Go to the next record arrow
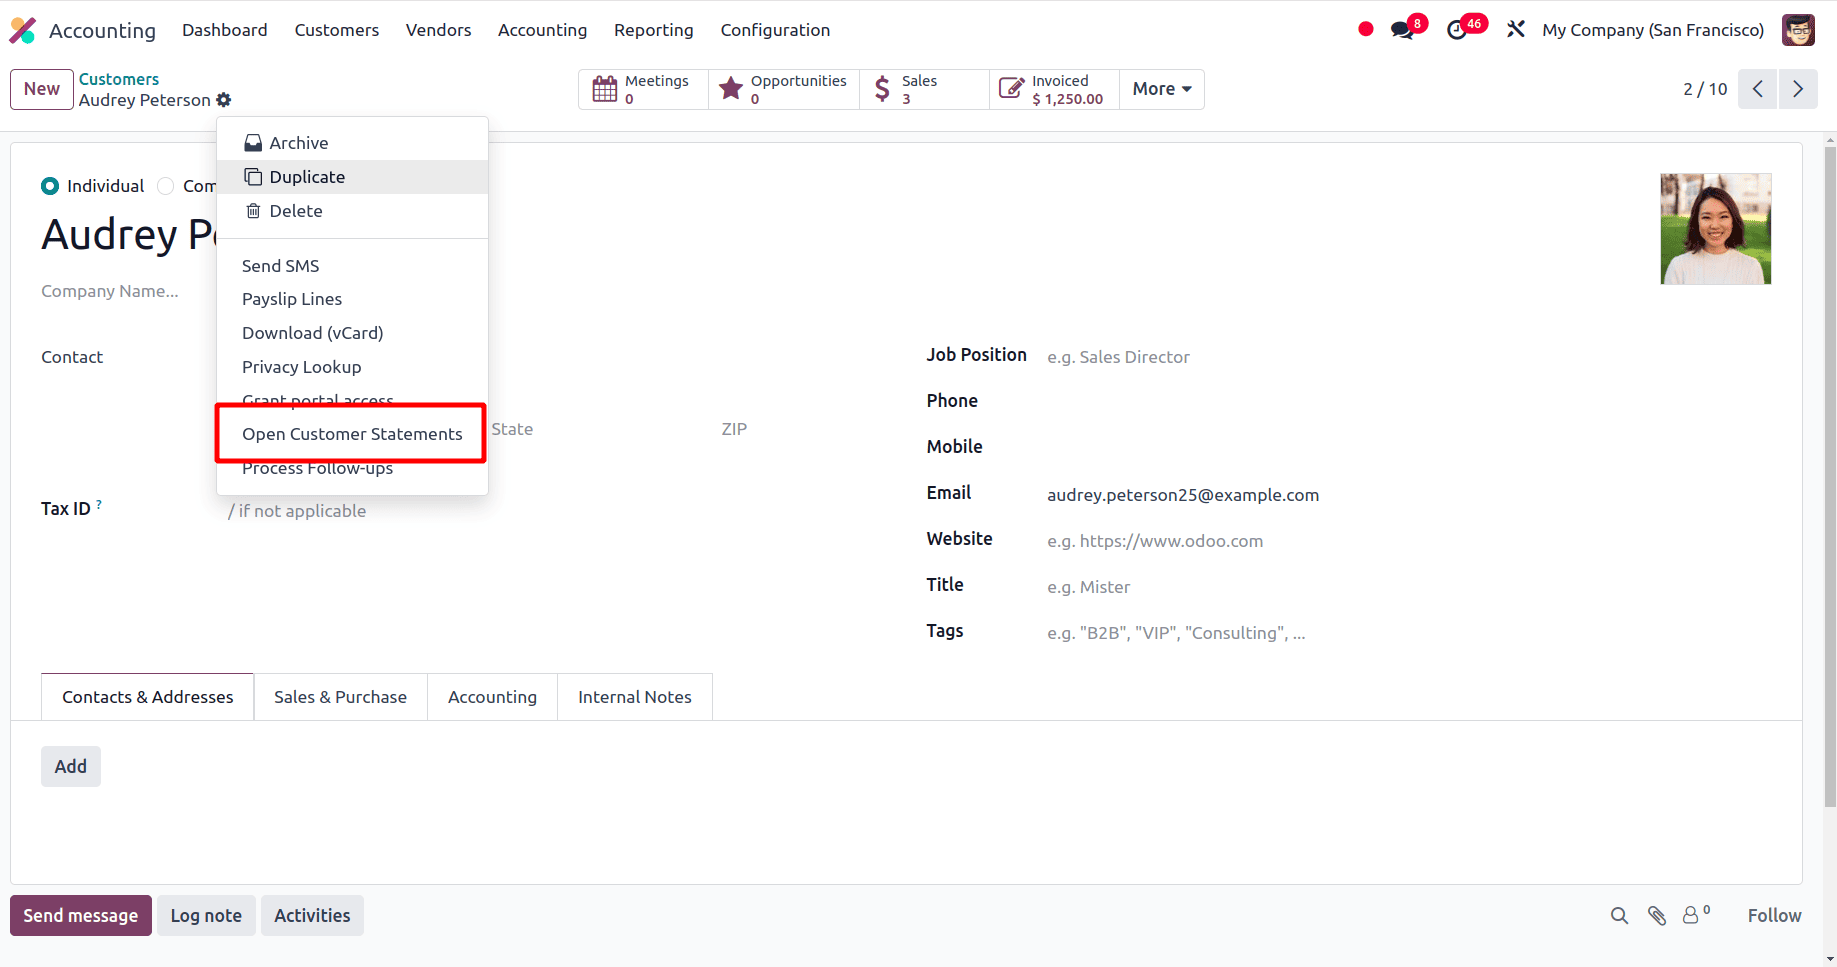The width and height of the screenshot is (1837, 967). pos(1798,89)
